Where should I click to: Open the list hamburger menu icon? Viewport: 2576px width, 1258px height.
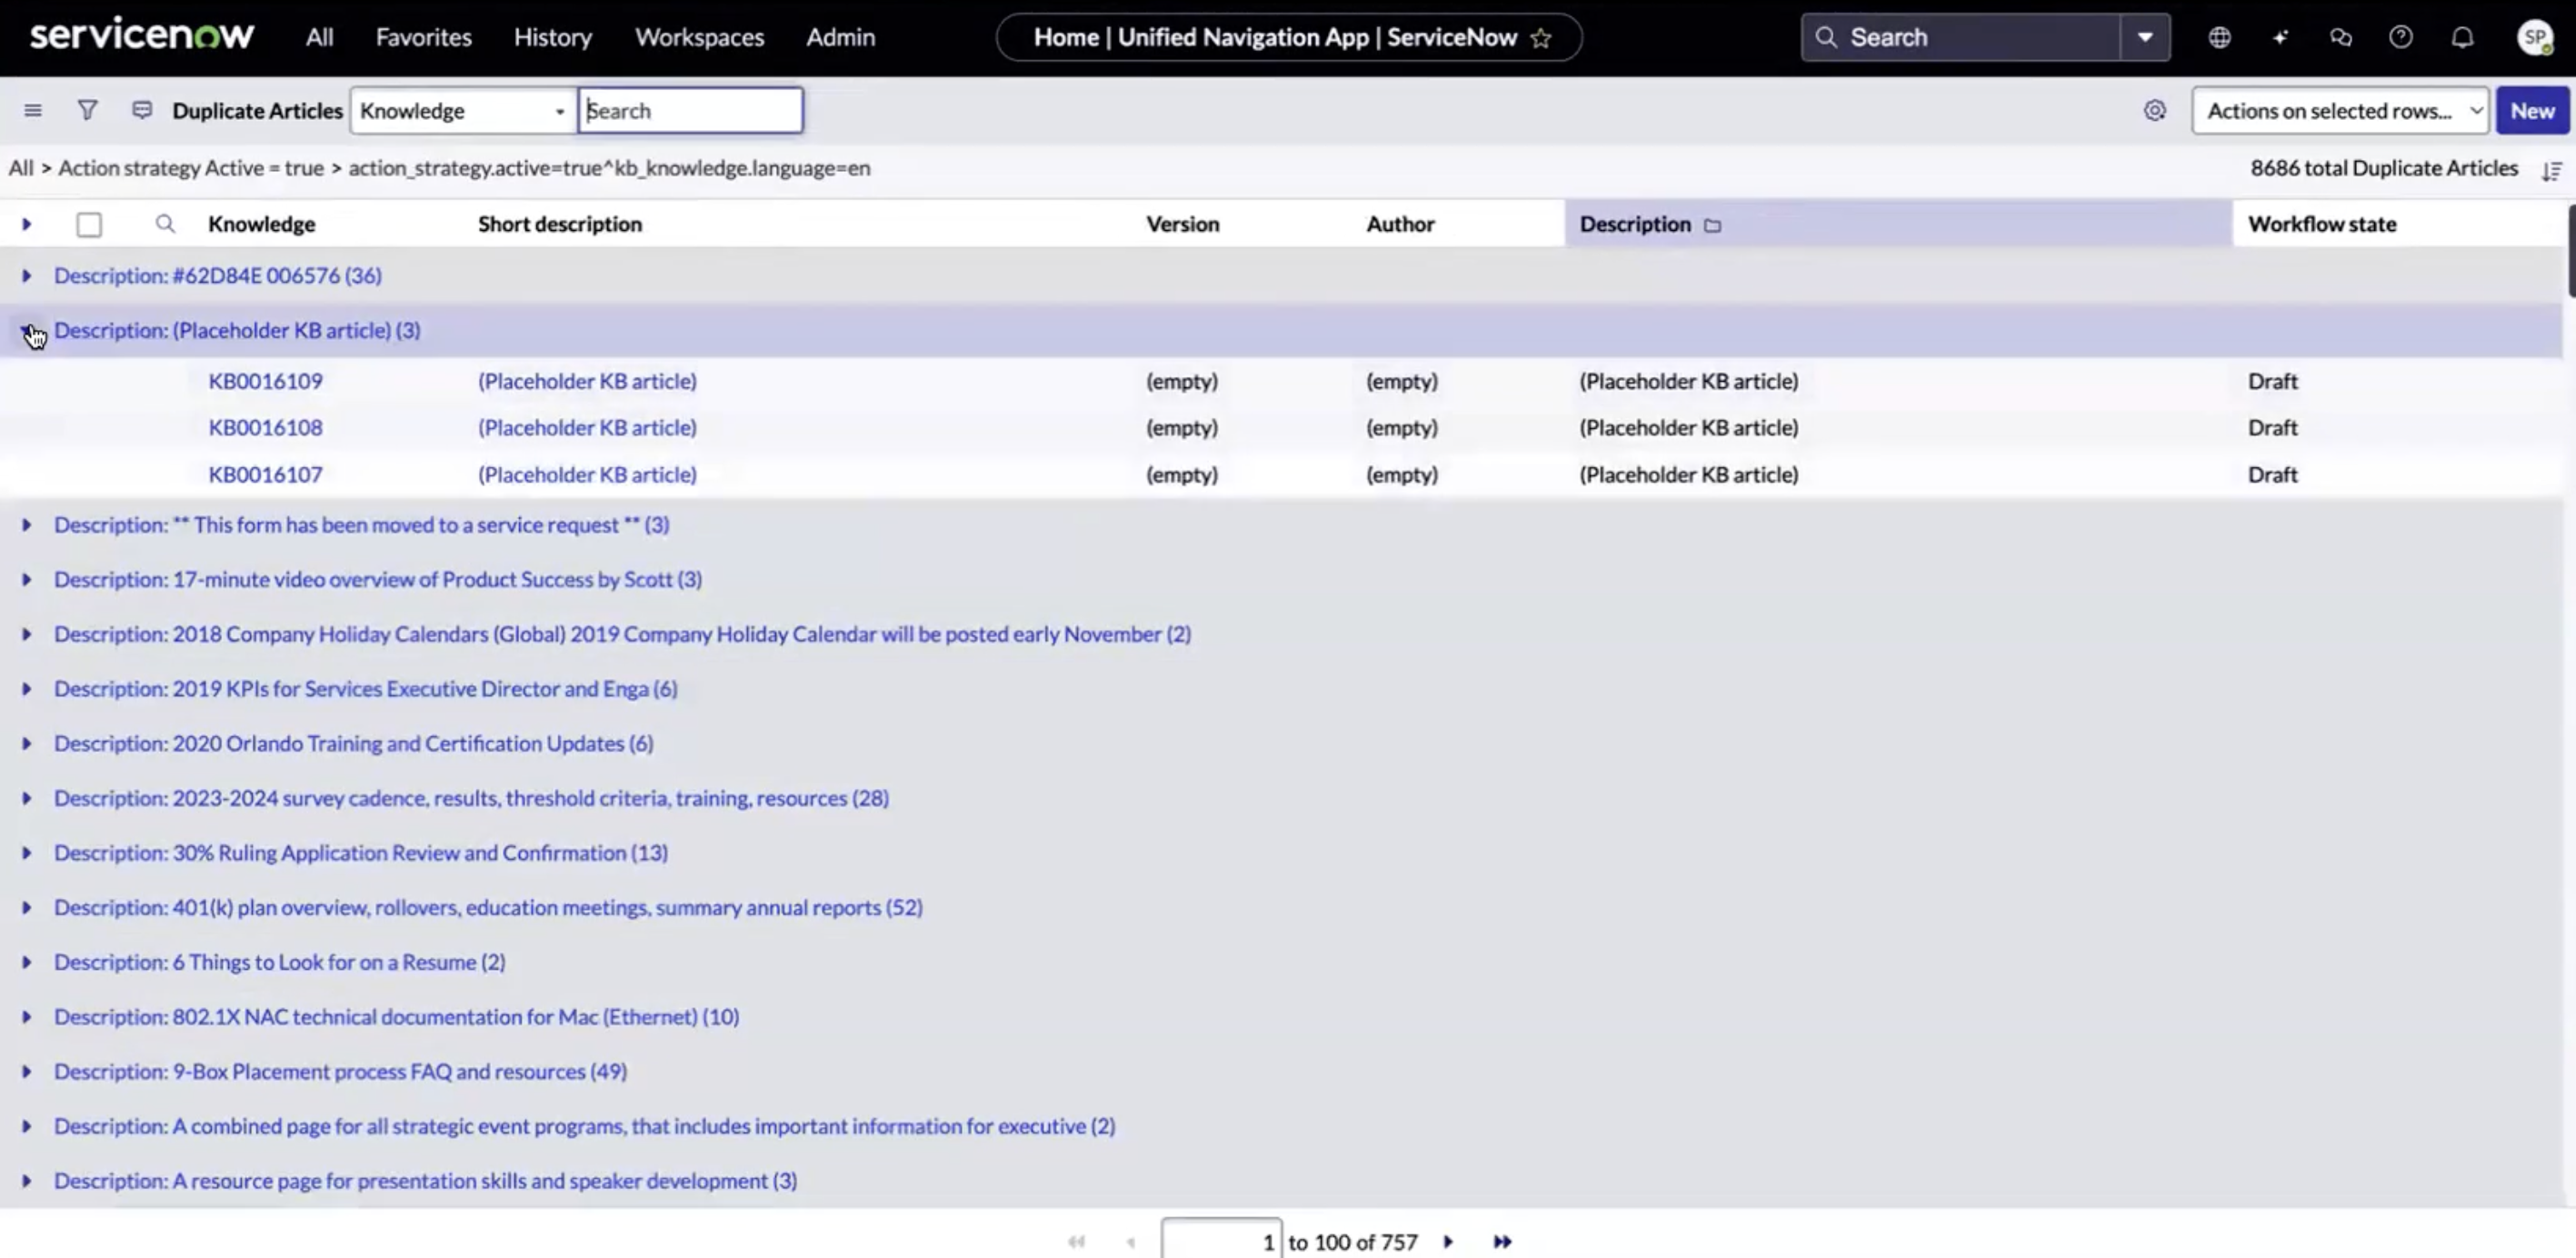click(x=33, y=110)
